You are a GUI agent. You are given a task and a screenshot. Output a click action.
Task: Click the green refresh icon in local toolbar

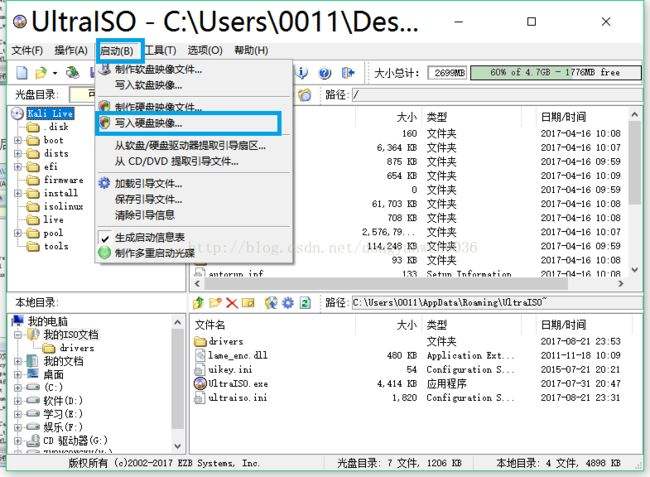pos(305,303)
